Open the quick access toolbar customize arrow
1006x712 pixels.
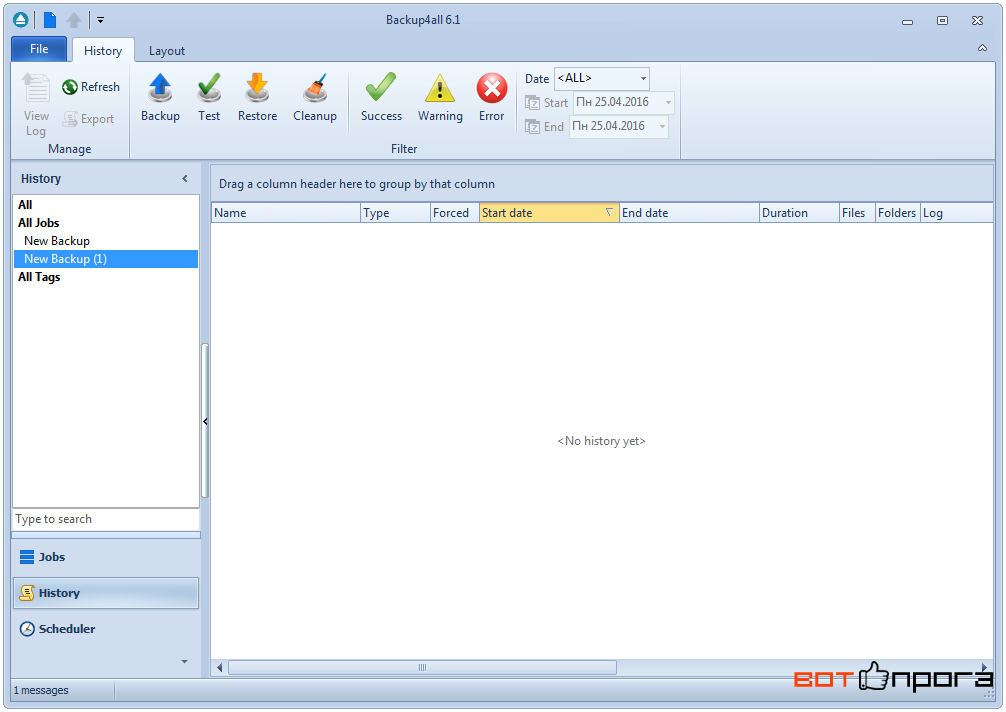tap(101, 20)
